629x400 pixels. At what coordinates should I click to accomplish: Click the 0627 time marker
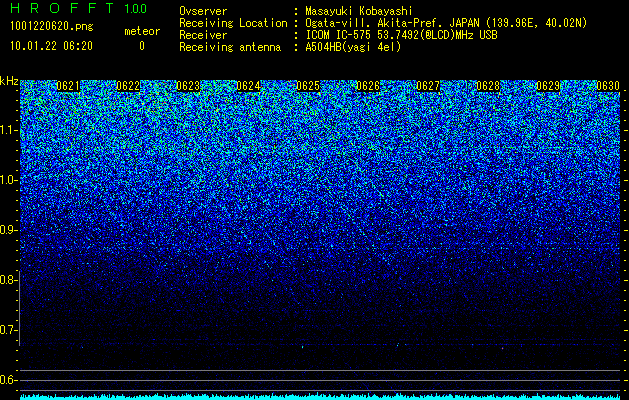tap(428, 86)
